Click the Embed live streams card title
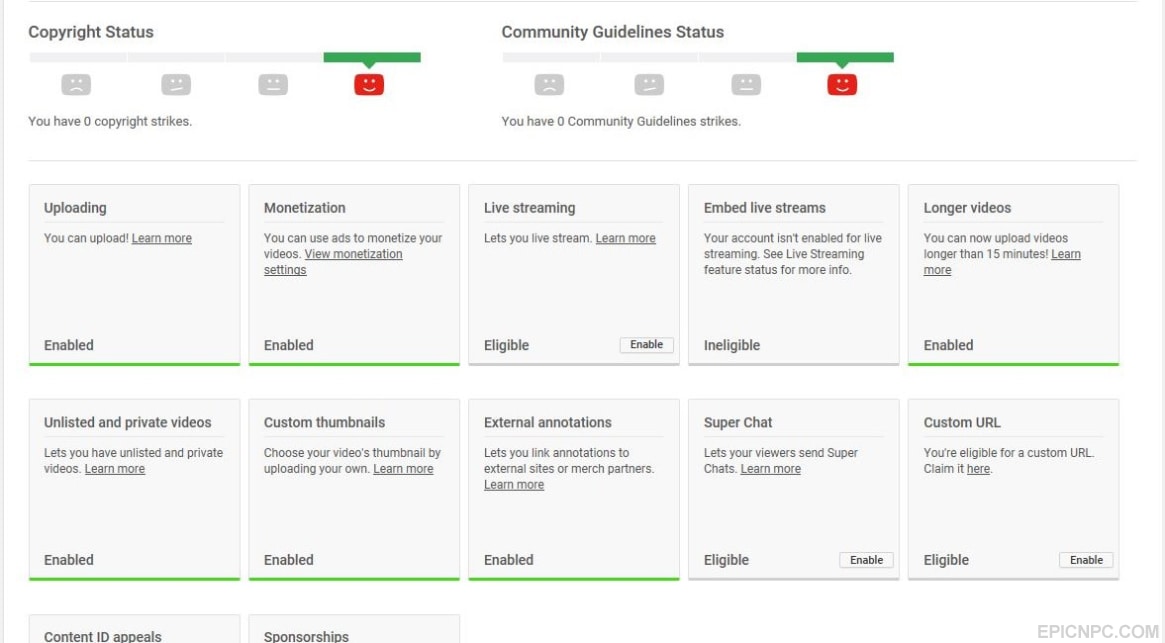 pyautogui.click(x=765, y=208)
